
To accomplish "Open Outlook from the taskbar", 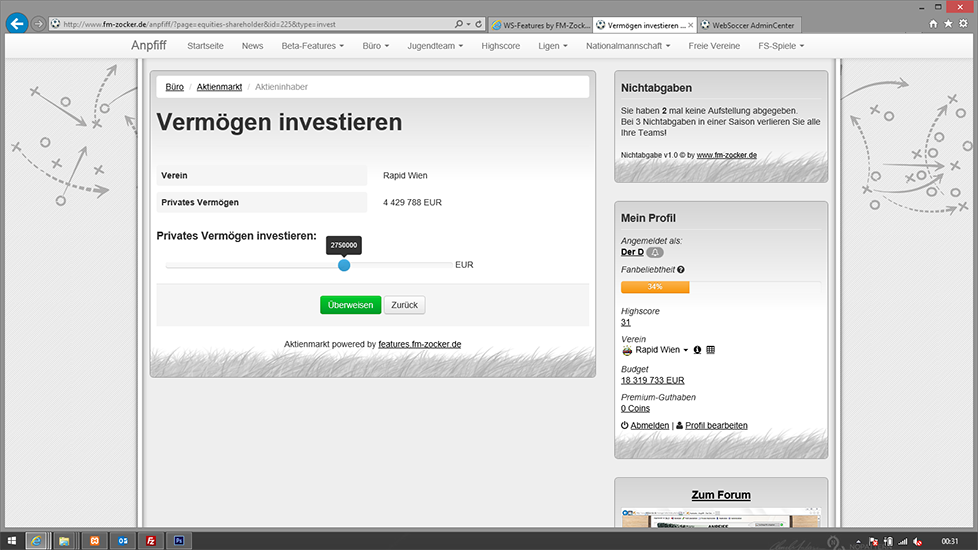I will point(123,540).
